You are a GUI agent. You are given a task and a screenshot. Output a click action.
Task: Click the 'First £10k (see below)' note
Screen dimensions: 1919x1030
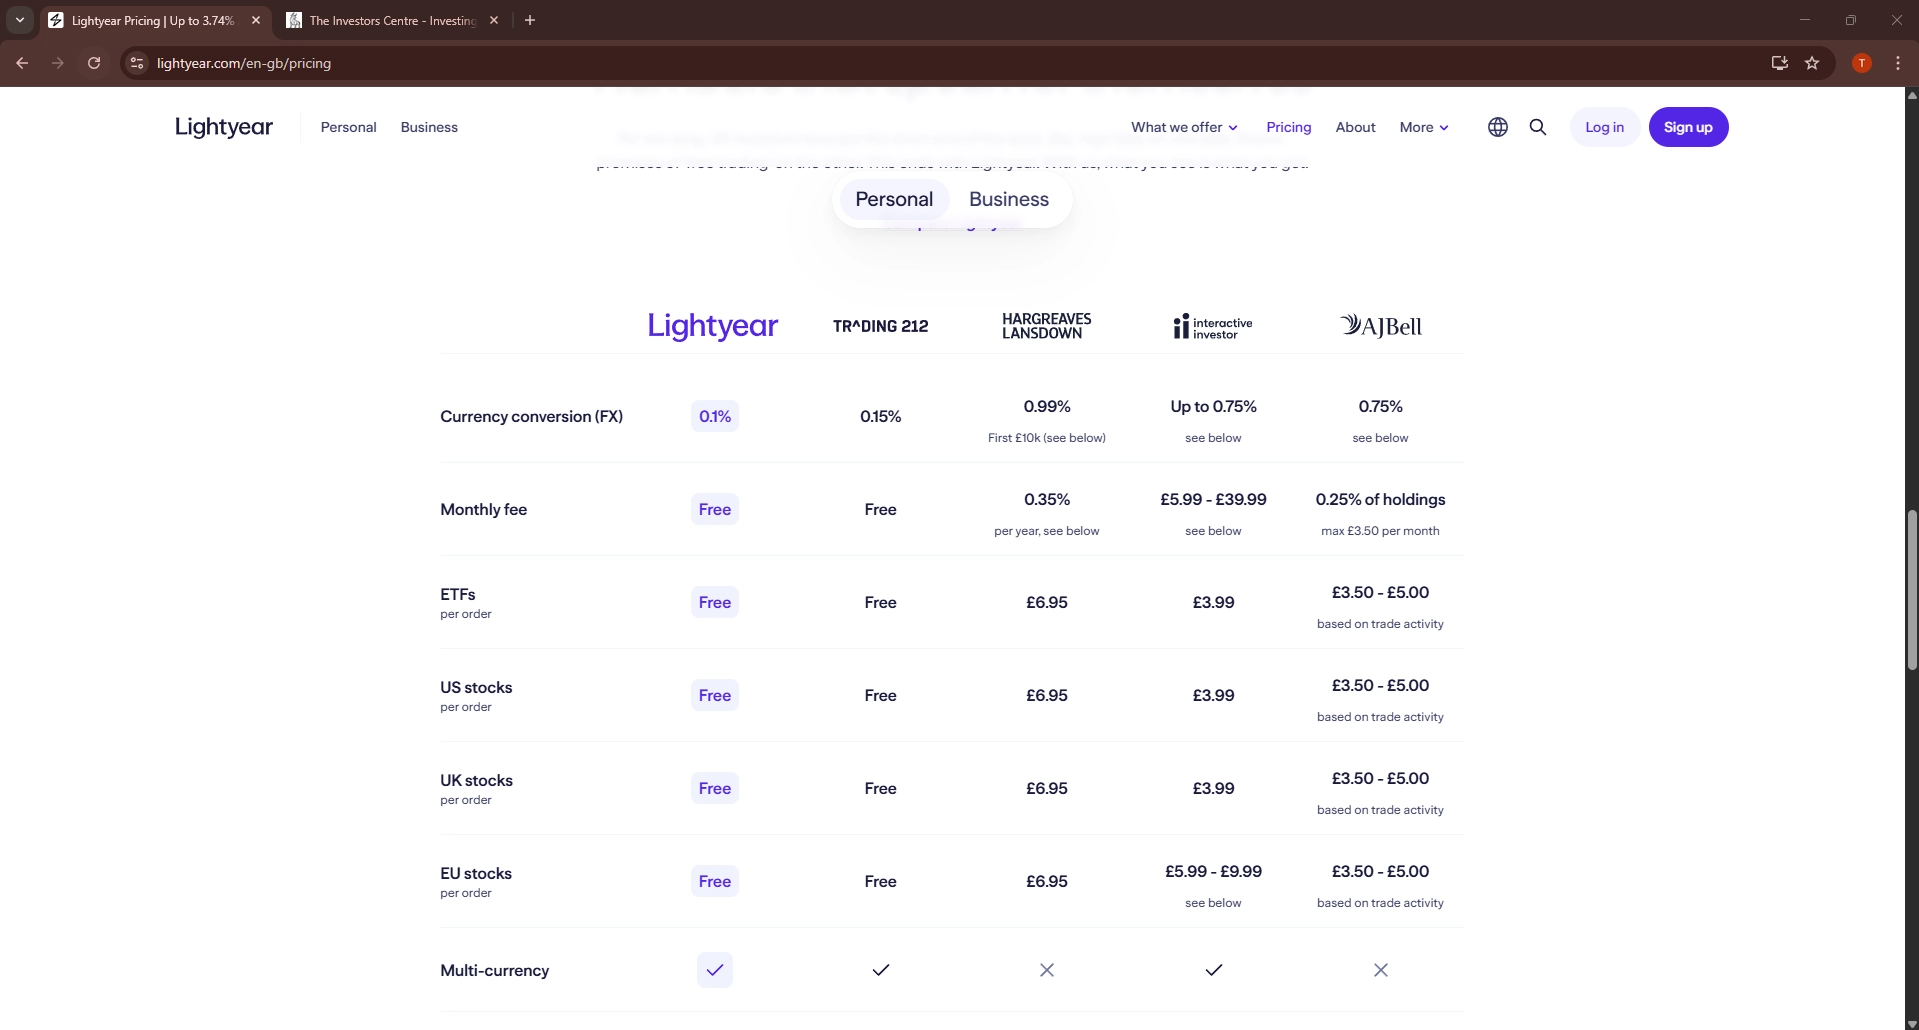click(1046, 438)
